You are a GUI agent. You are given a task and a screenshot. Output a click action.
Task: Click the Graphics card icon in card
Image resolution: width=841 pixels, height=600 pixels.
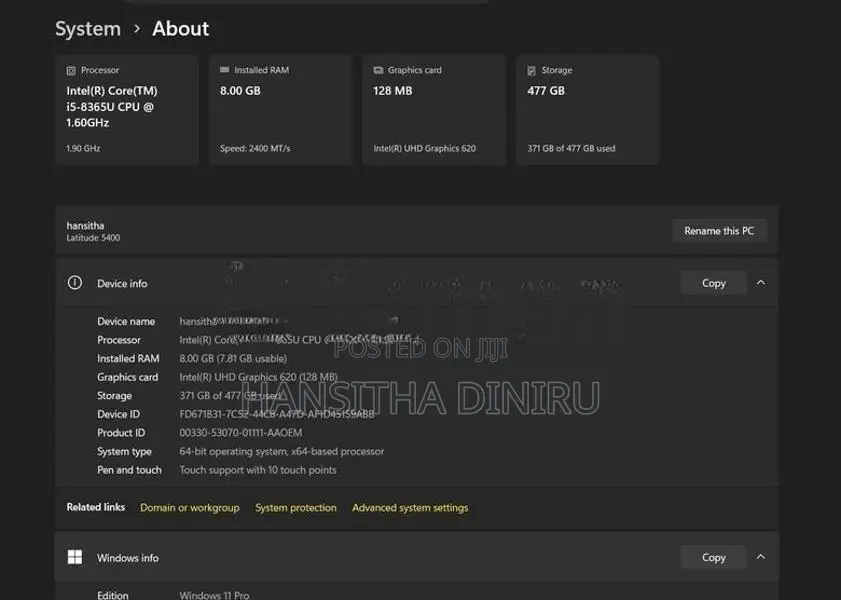coord(378,70)
